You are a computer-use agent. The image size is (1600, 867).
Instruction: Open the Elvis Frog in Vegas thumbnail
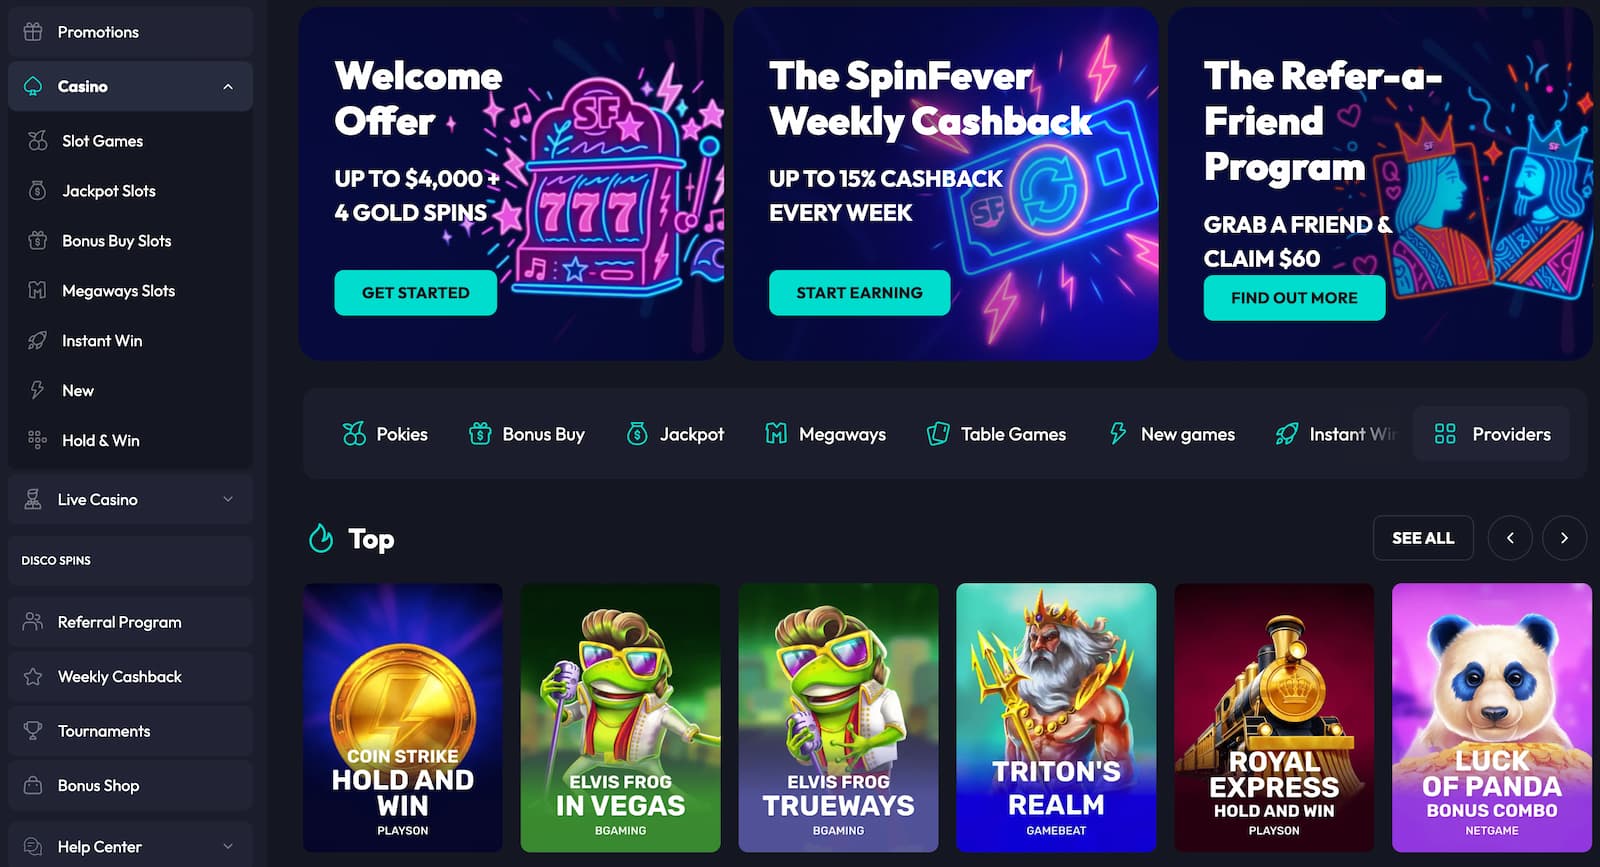point(620,718)
